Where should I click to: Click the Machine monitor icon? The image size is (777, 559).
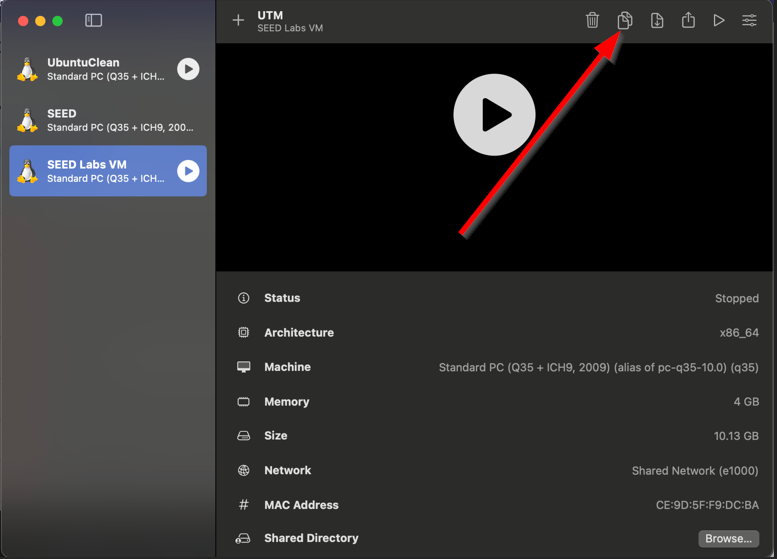click(x=243, y=367)
